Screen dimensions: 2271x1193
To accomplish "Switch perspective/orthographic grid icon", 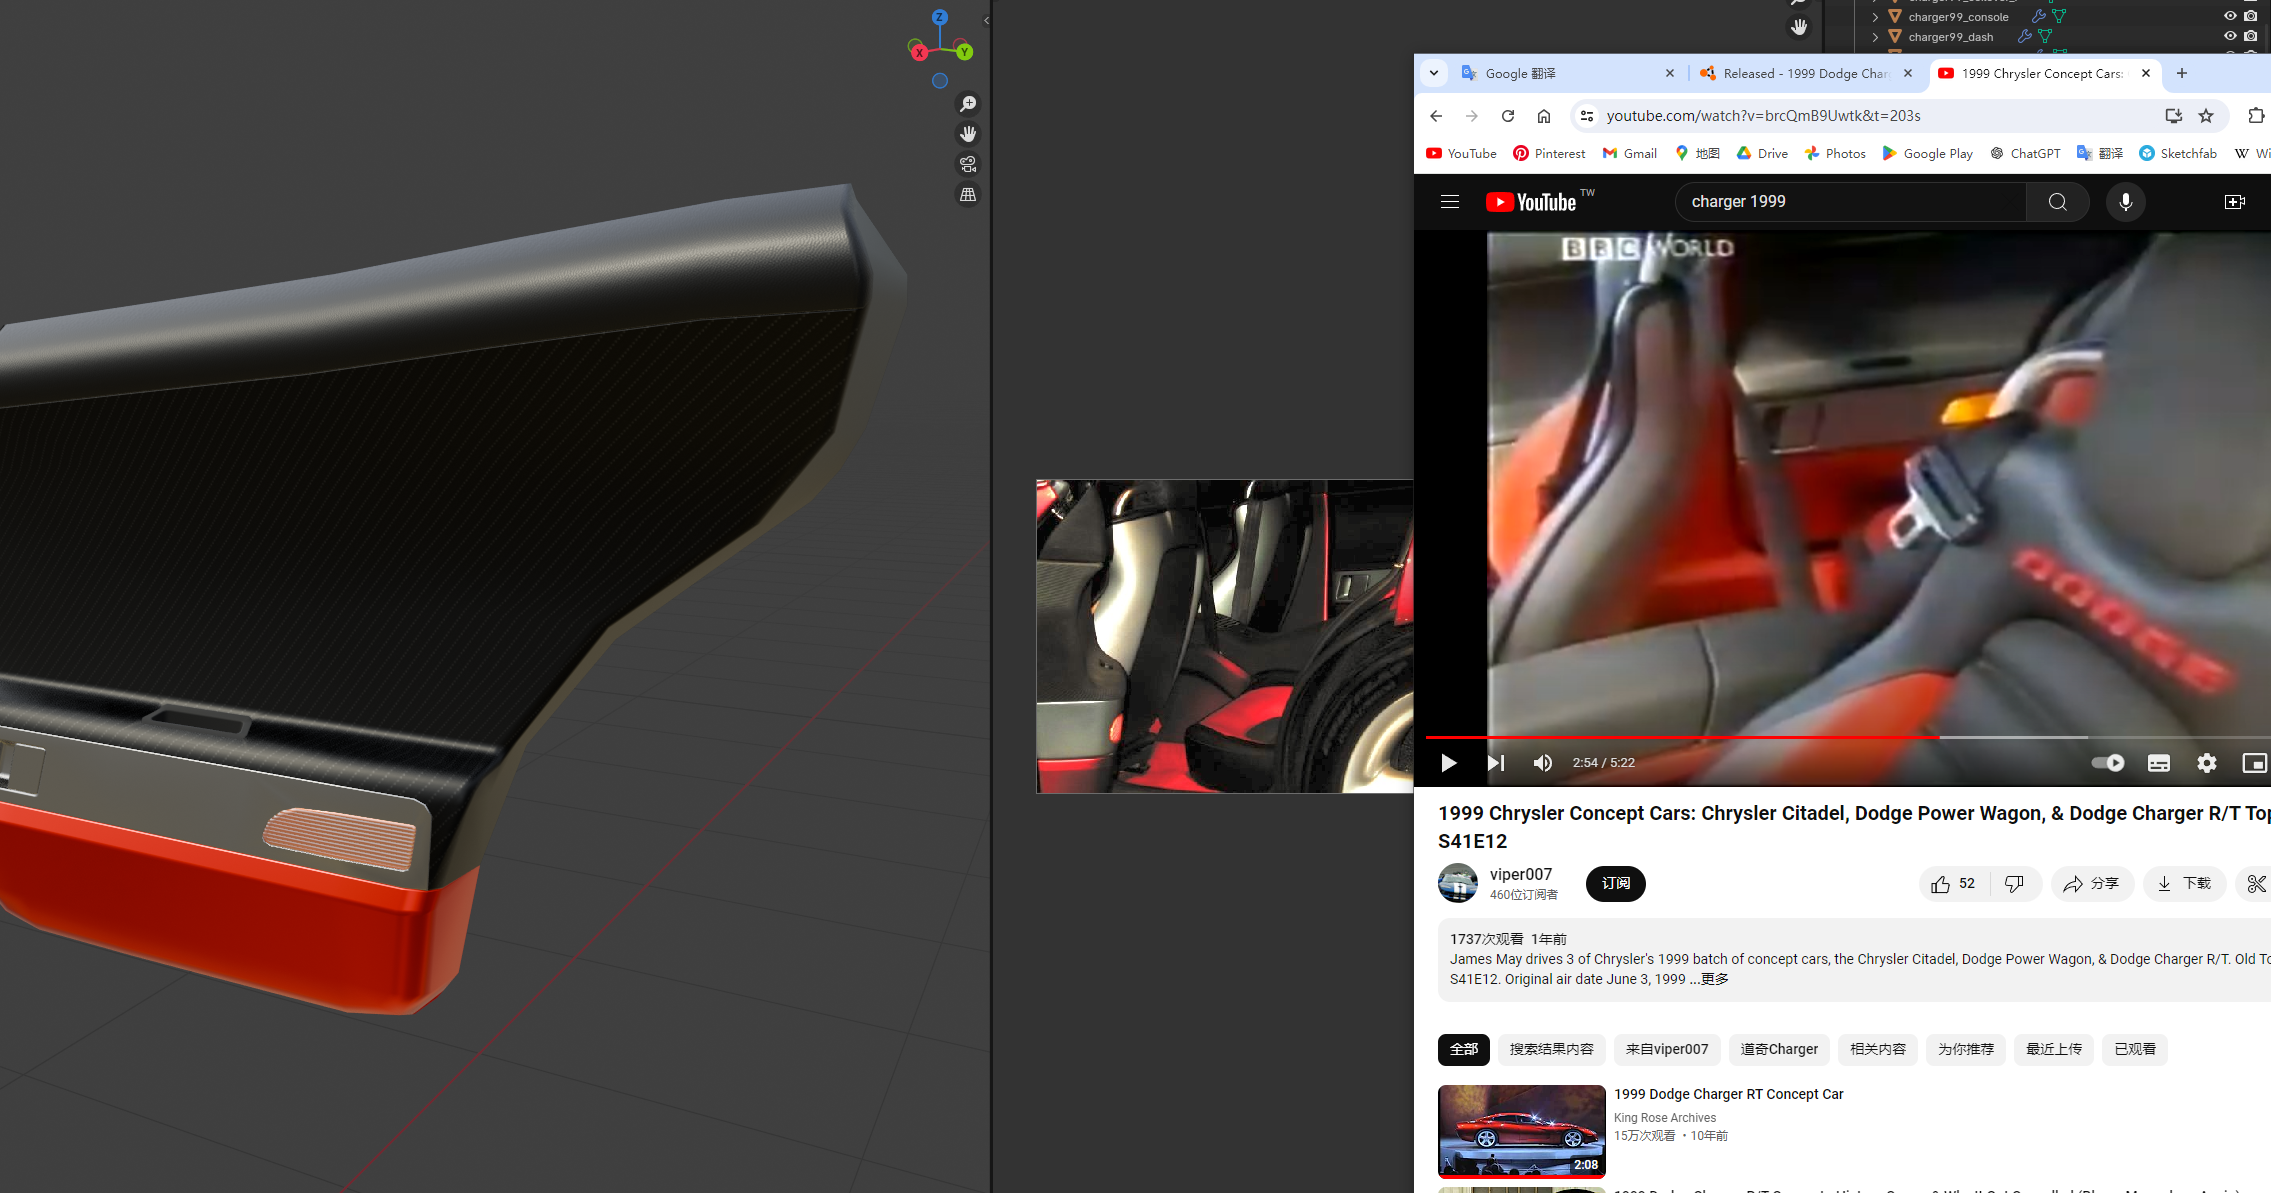I will point(968,195).
